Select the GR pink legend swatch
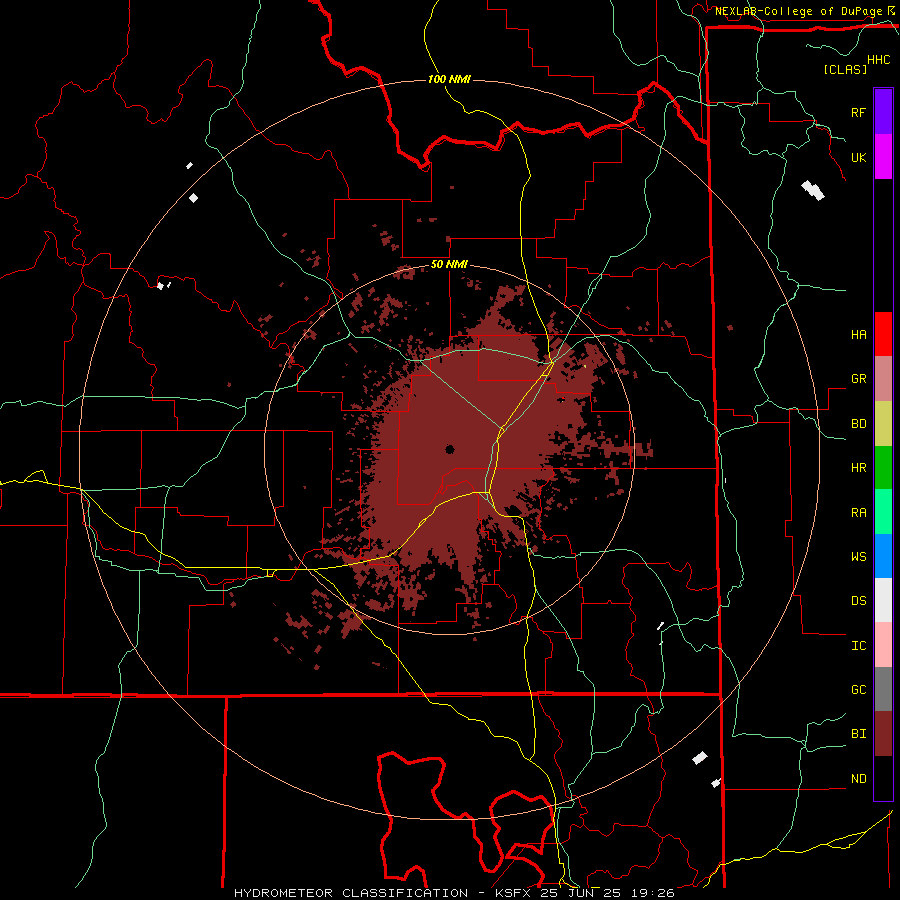The width and height of the screenshot is (900, 900). pos(883,378)
